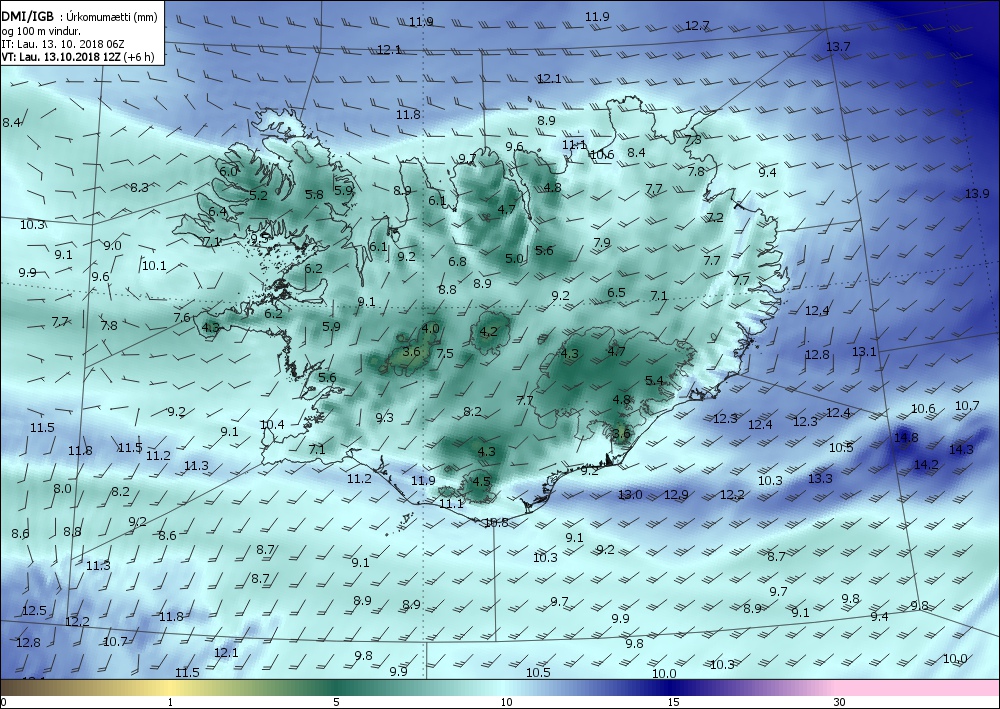This screenshot has width=1000, height=709.
Task: Click the "10.4" value on the map
Action: tap(272, 424)
